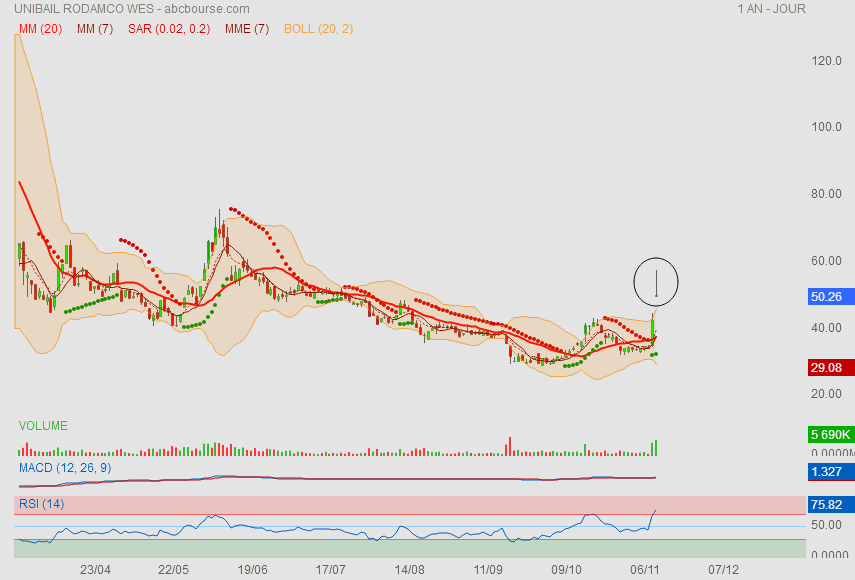
Task: Click the '1 AN - JOUR' period label
Action: [x=771, y=9]
